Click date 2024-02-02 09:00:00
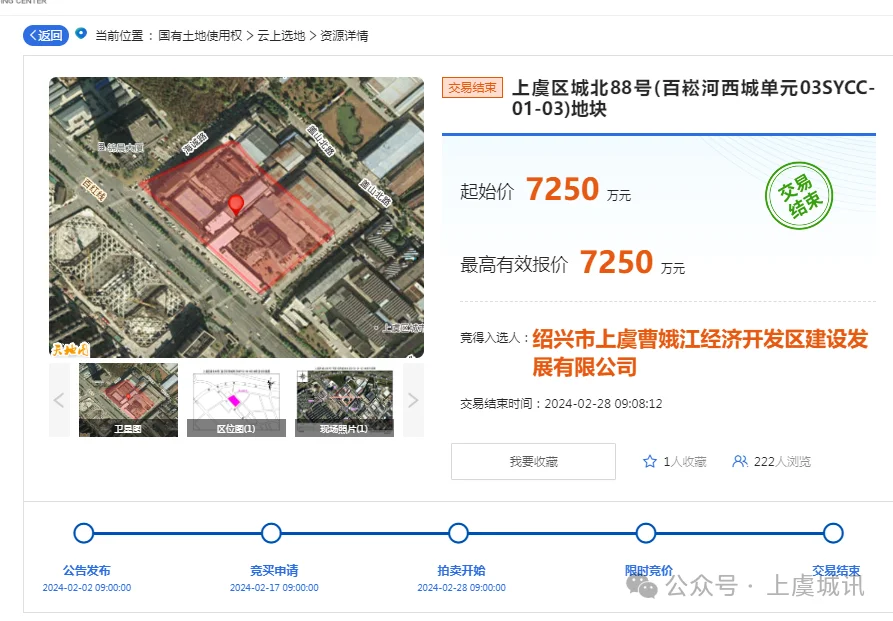This screenshot has width=893, height=621. click(x=87, y=587)
